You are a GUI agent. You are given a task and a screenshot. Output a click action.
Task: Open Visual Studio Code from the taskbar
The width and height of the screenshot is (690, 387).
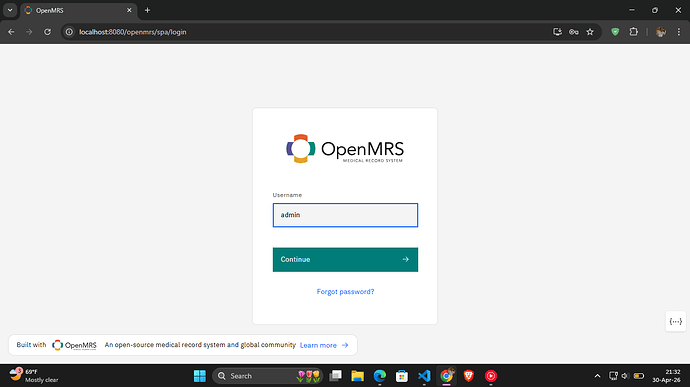click(424, 376)
